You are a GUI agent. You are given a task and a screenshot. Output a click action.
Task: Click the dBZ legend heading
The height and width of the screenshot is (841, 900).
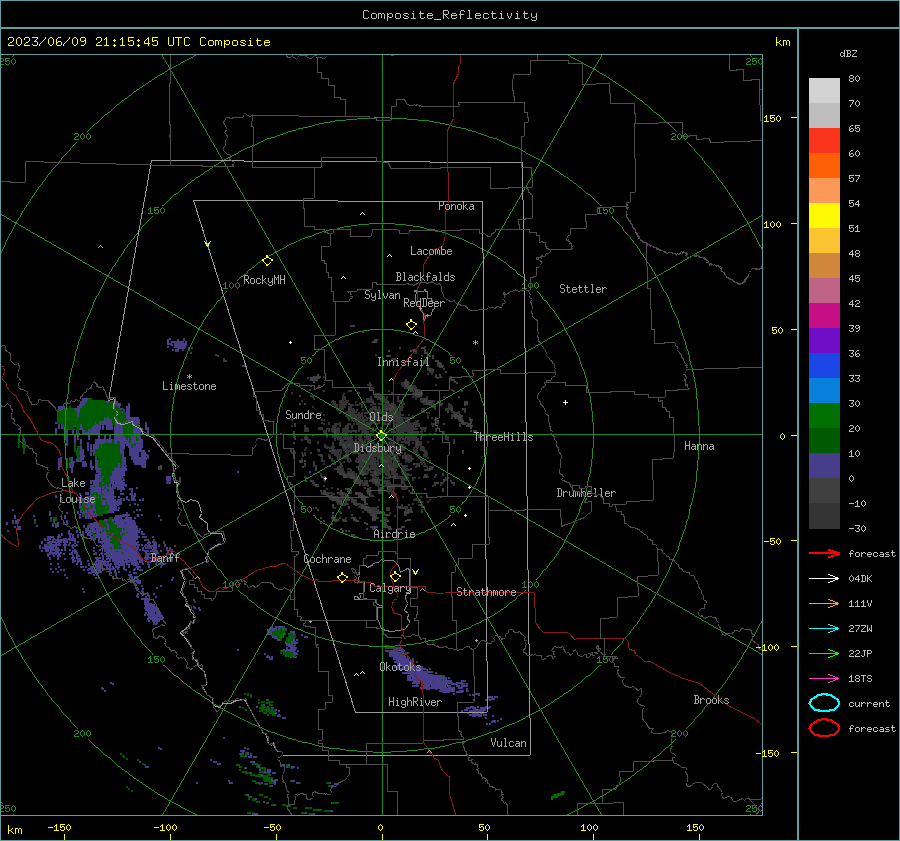pos(848,53)
